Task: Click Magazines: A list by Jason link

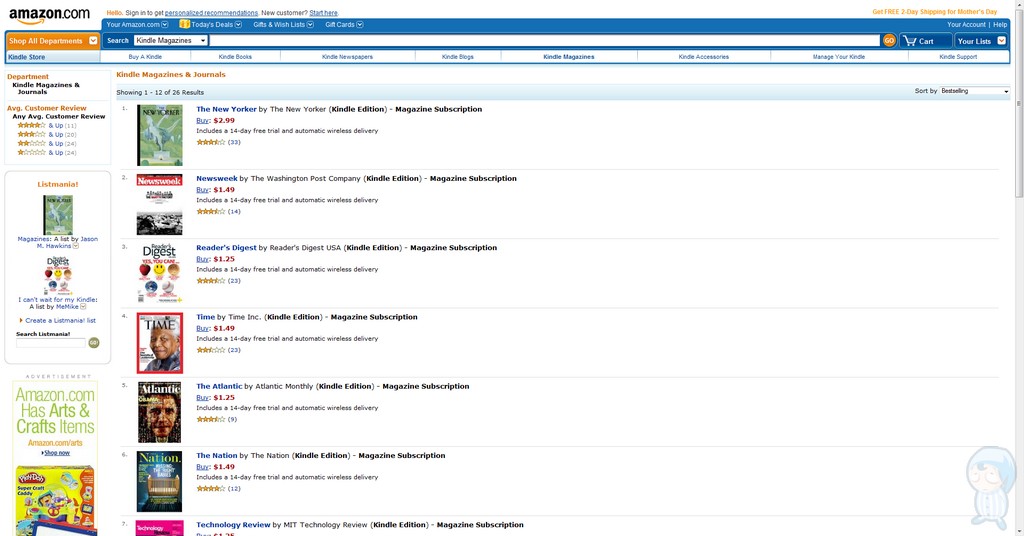Action: click(x=57, y=242)
